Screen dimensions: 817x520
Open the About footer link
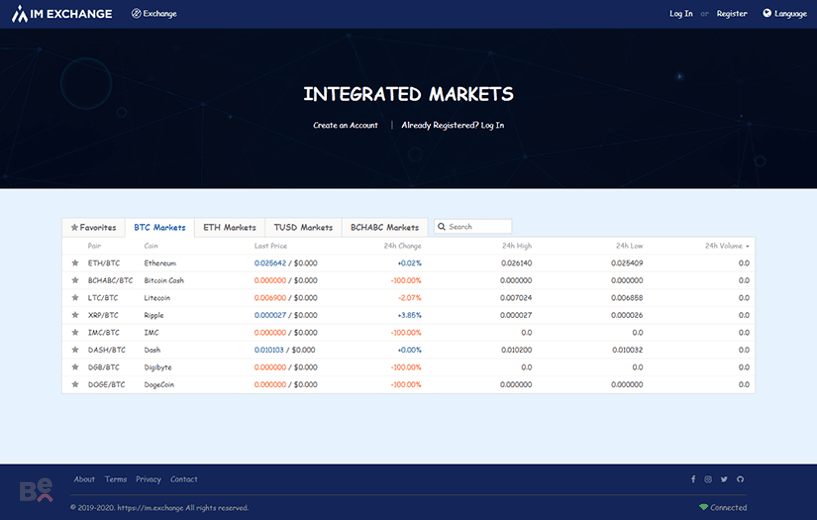pos(84,479)
